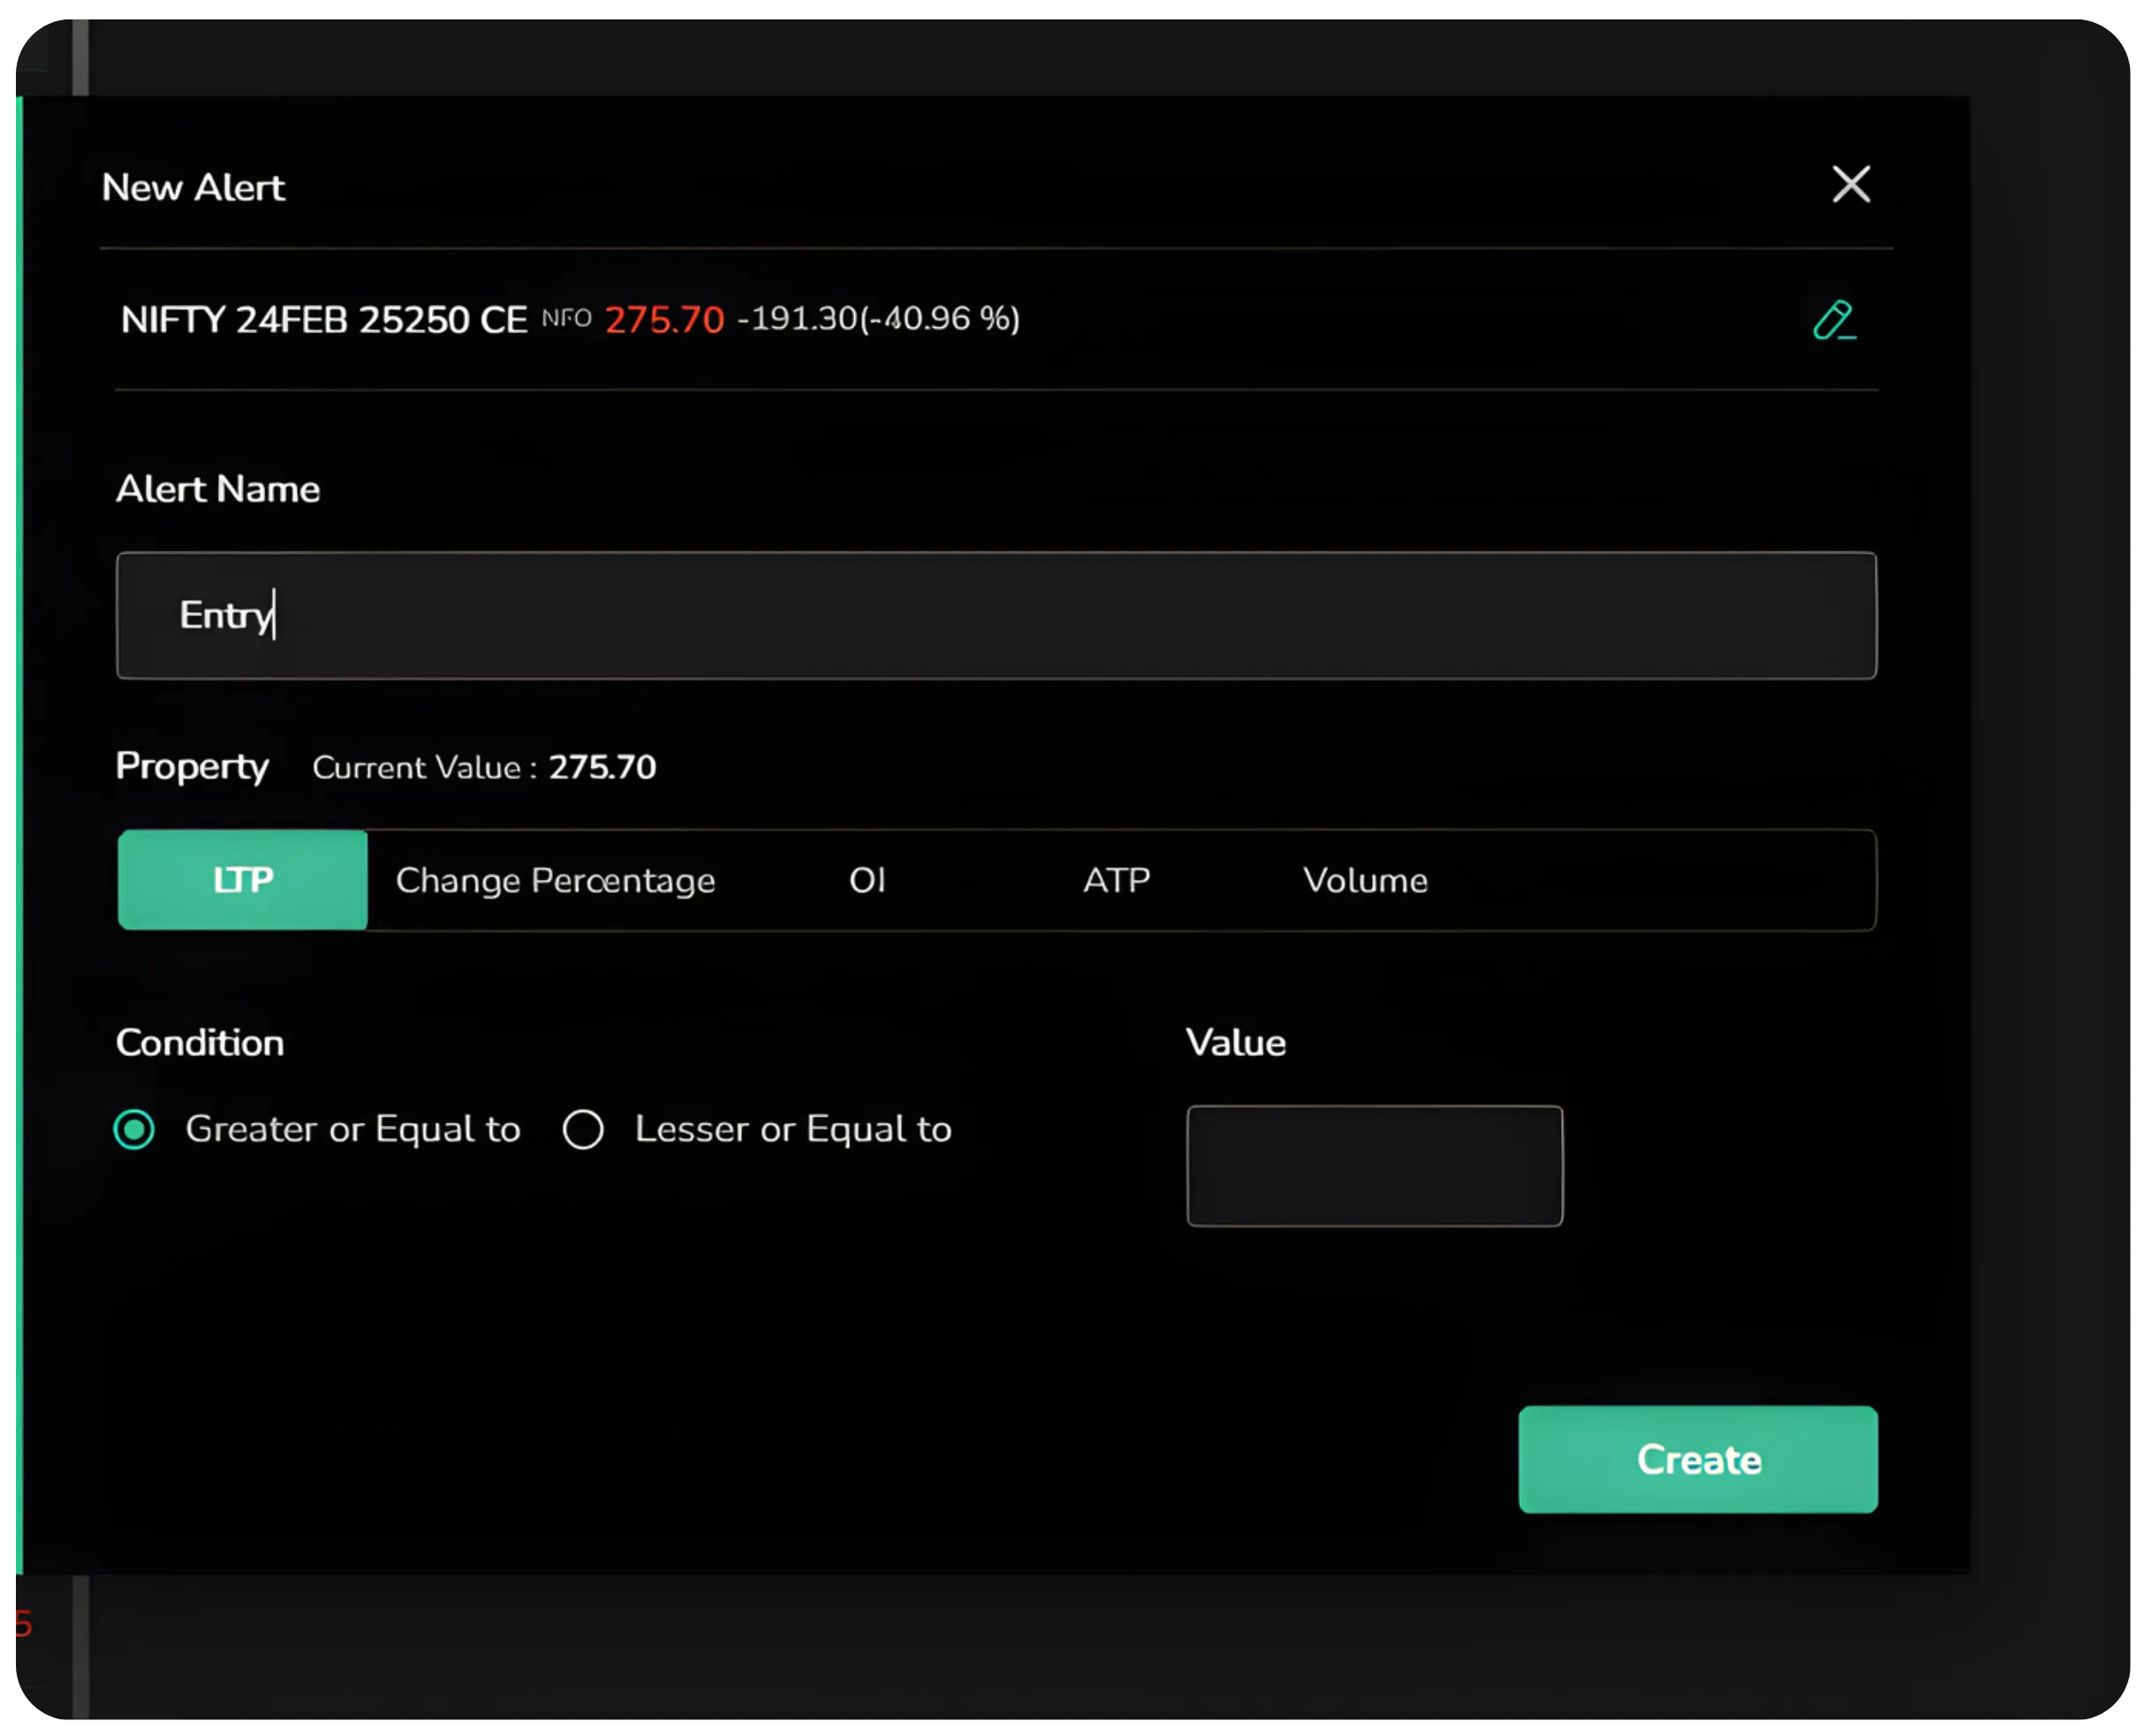Screen dimensions: 2152x1736
Task: Select the LTP property tab
Action: point(241,880)
